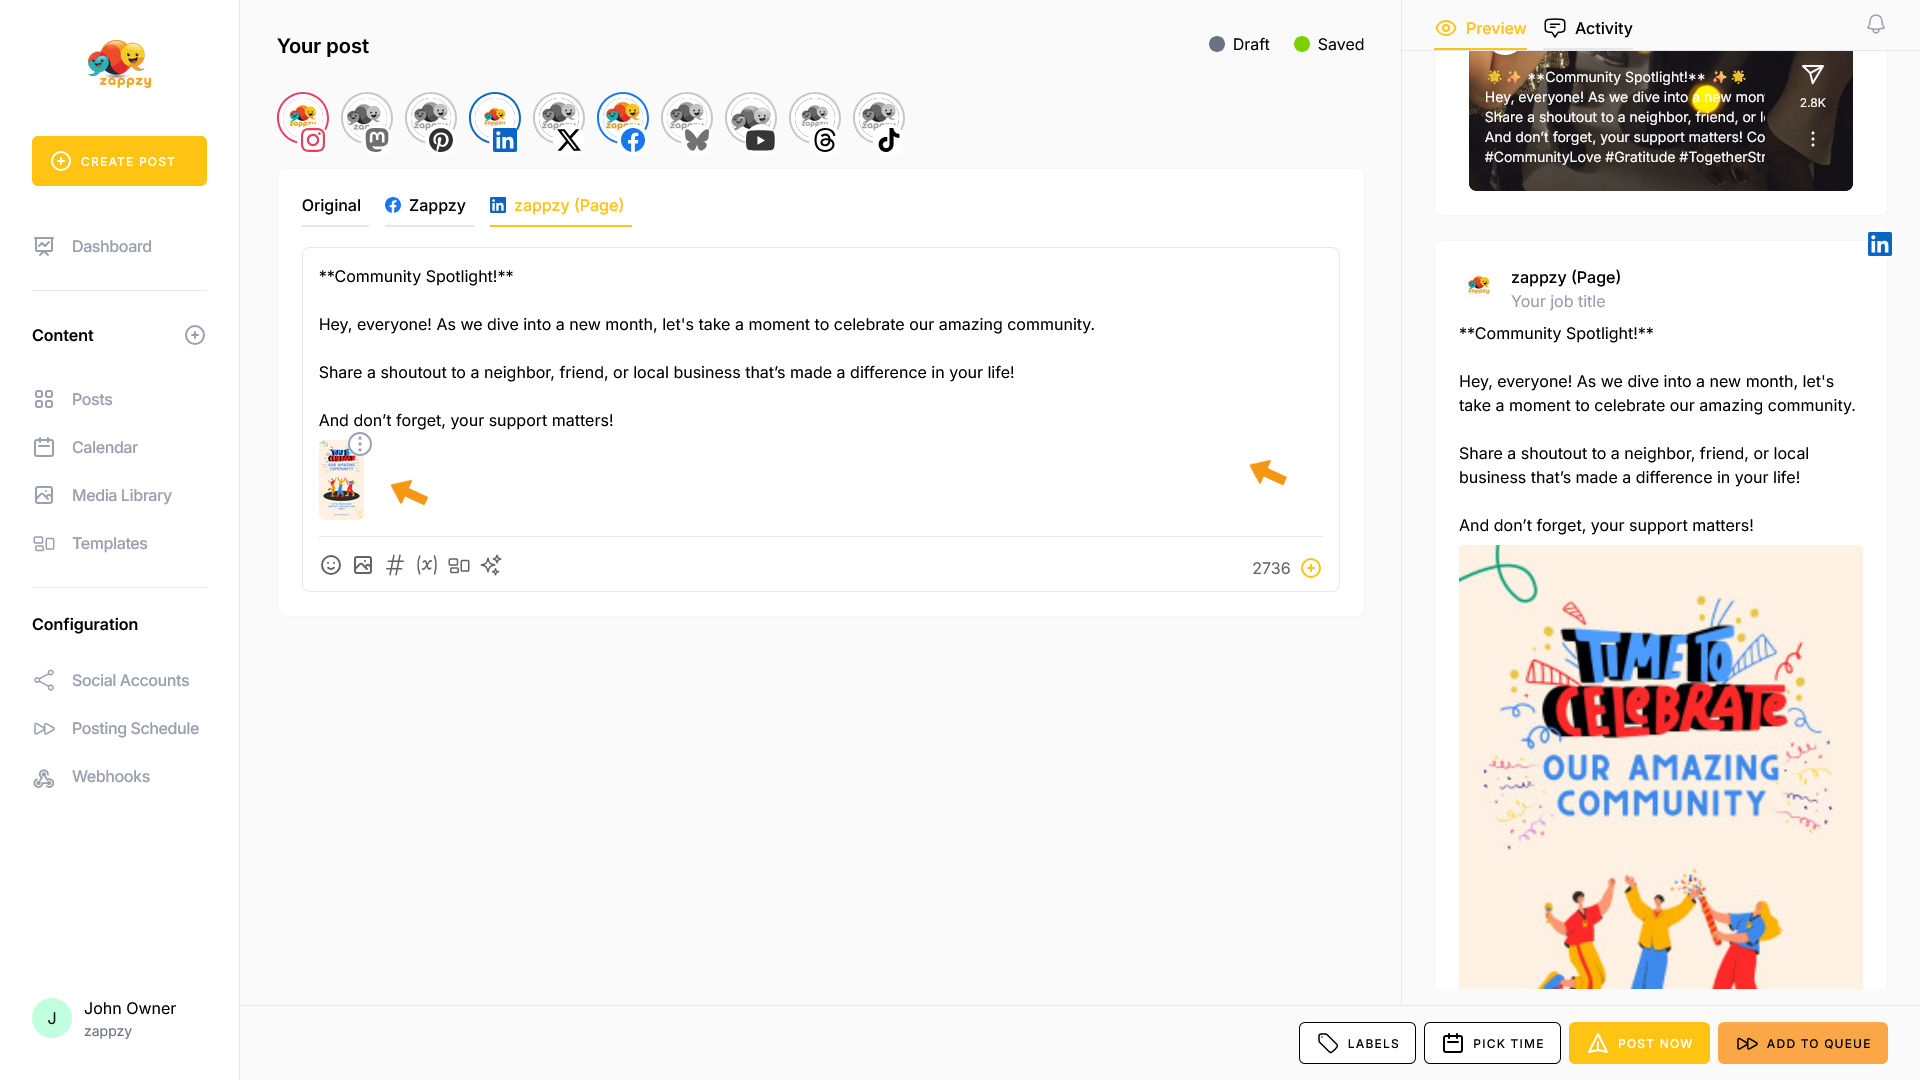
Task: Insert a variable using (x) icon
Action: 427,565
